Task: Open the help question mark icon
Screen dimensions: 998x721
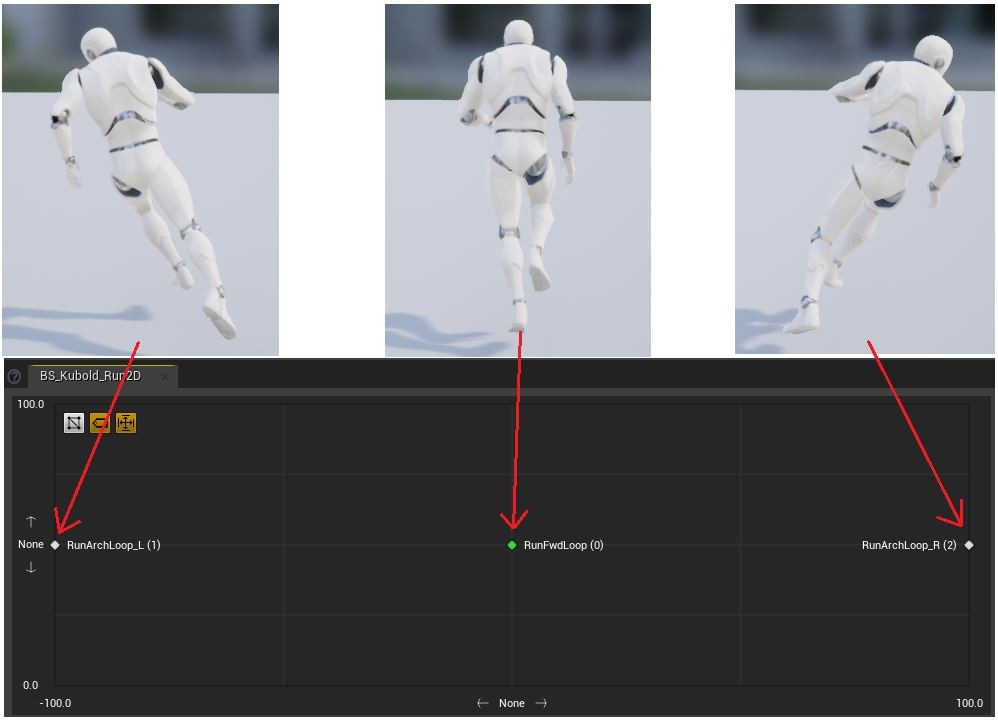Action: coord(13,377)
